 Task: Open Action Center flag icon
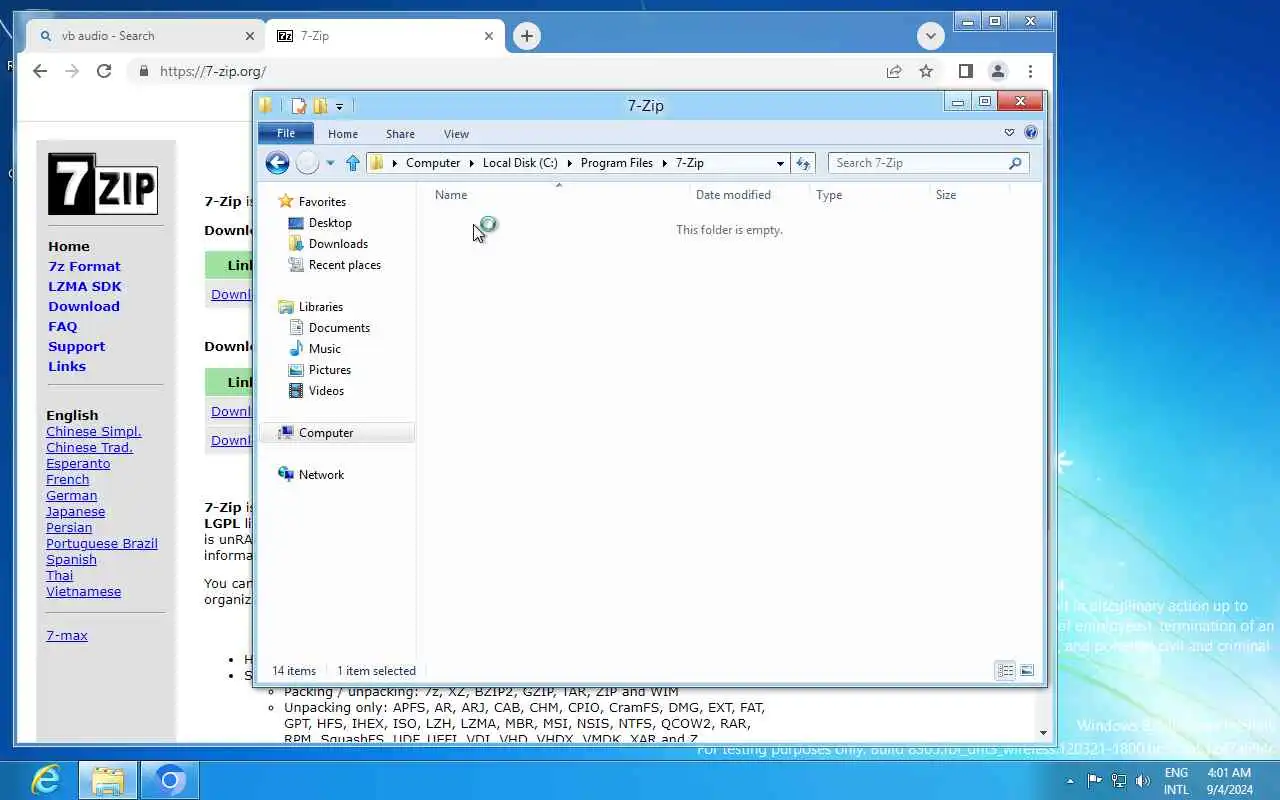coord(1094,781)
